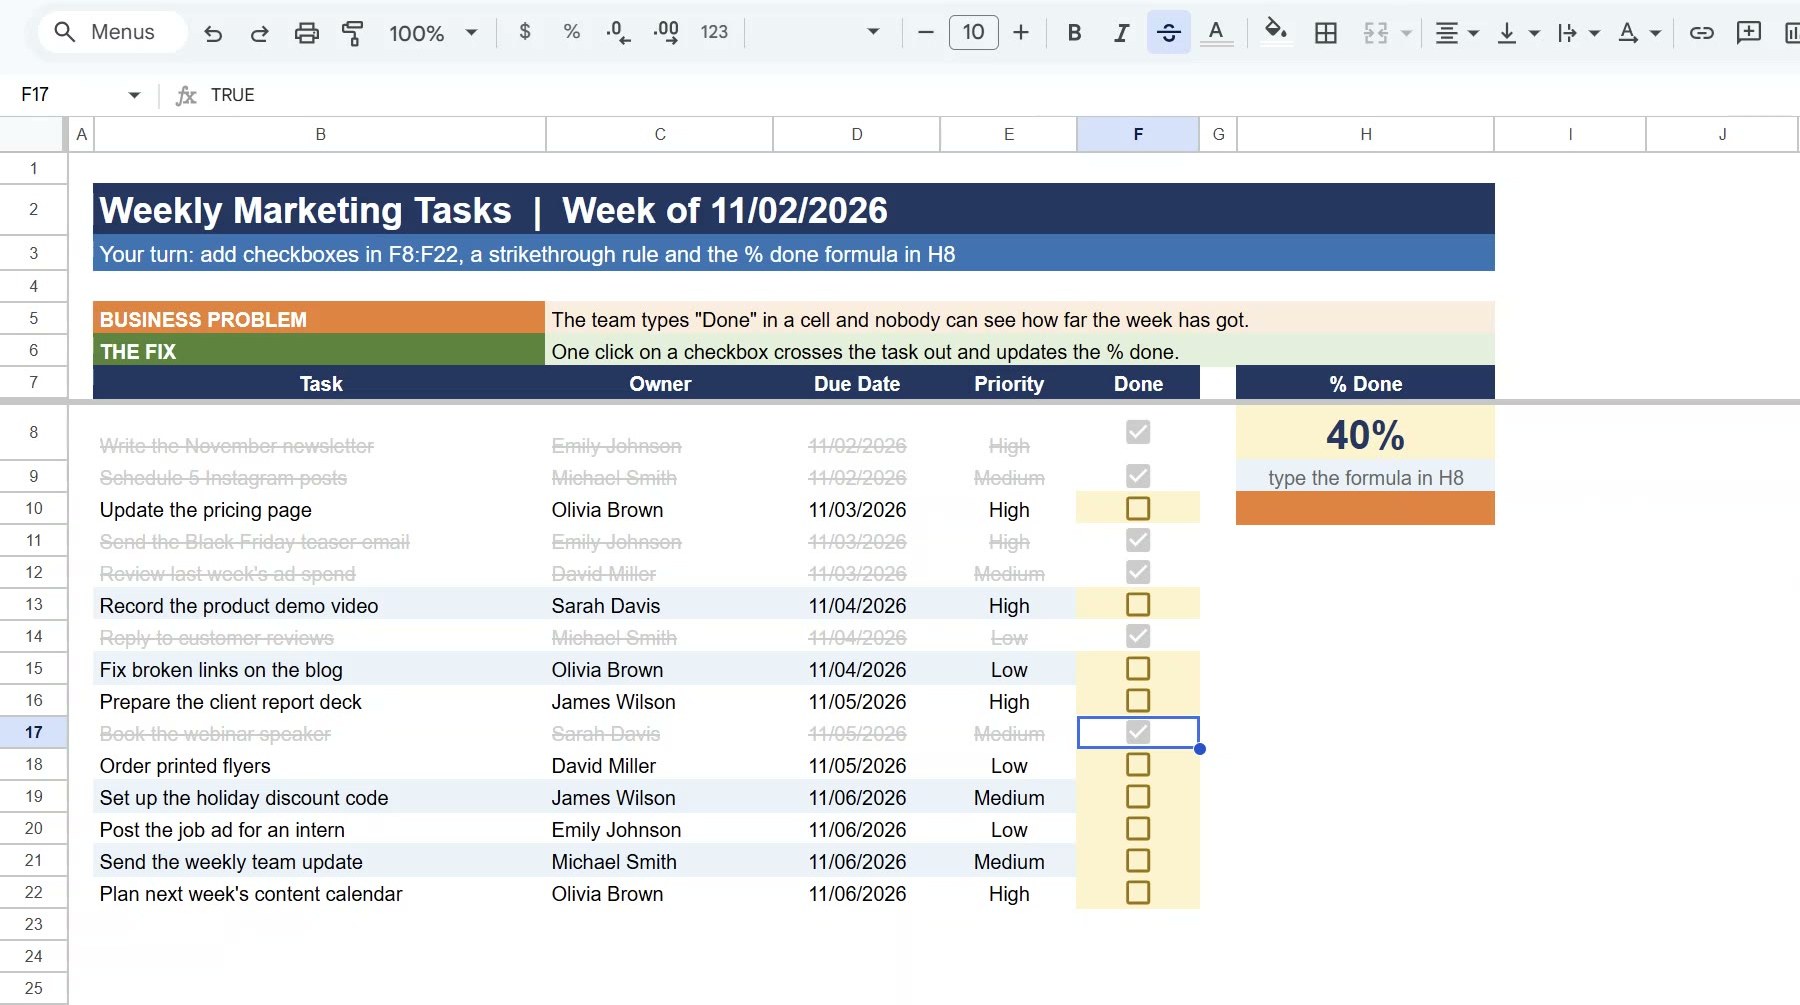1800x1005 pixels.
Task: Apply percent format icon
Action: (x=571, y=32)
